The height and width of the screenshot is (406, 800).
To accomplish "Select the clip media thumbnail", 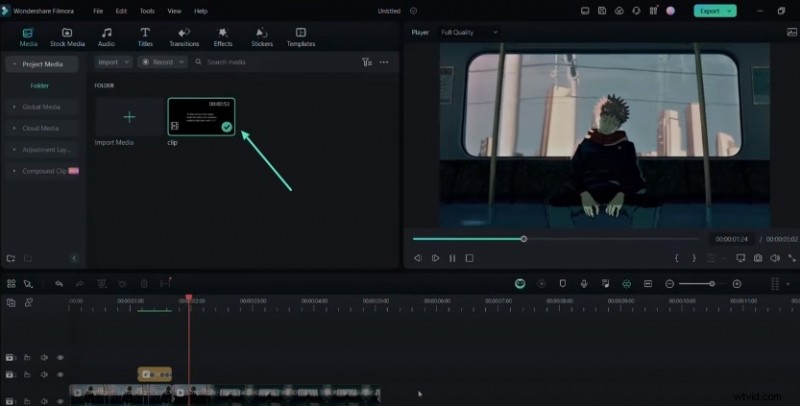I will coord(202,117).
